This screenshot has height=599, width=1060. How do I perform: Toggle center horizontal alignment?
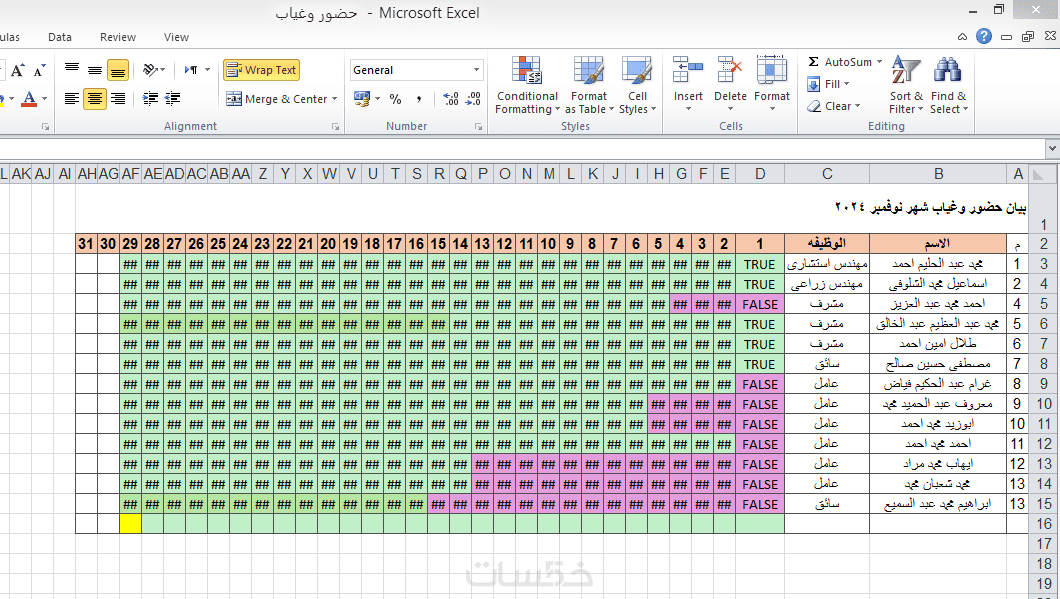pos(95,99)
